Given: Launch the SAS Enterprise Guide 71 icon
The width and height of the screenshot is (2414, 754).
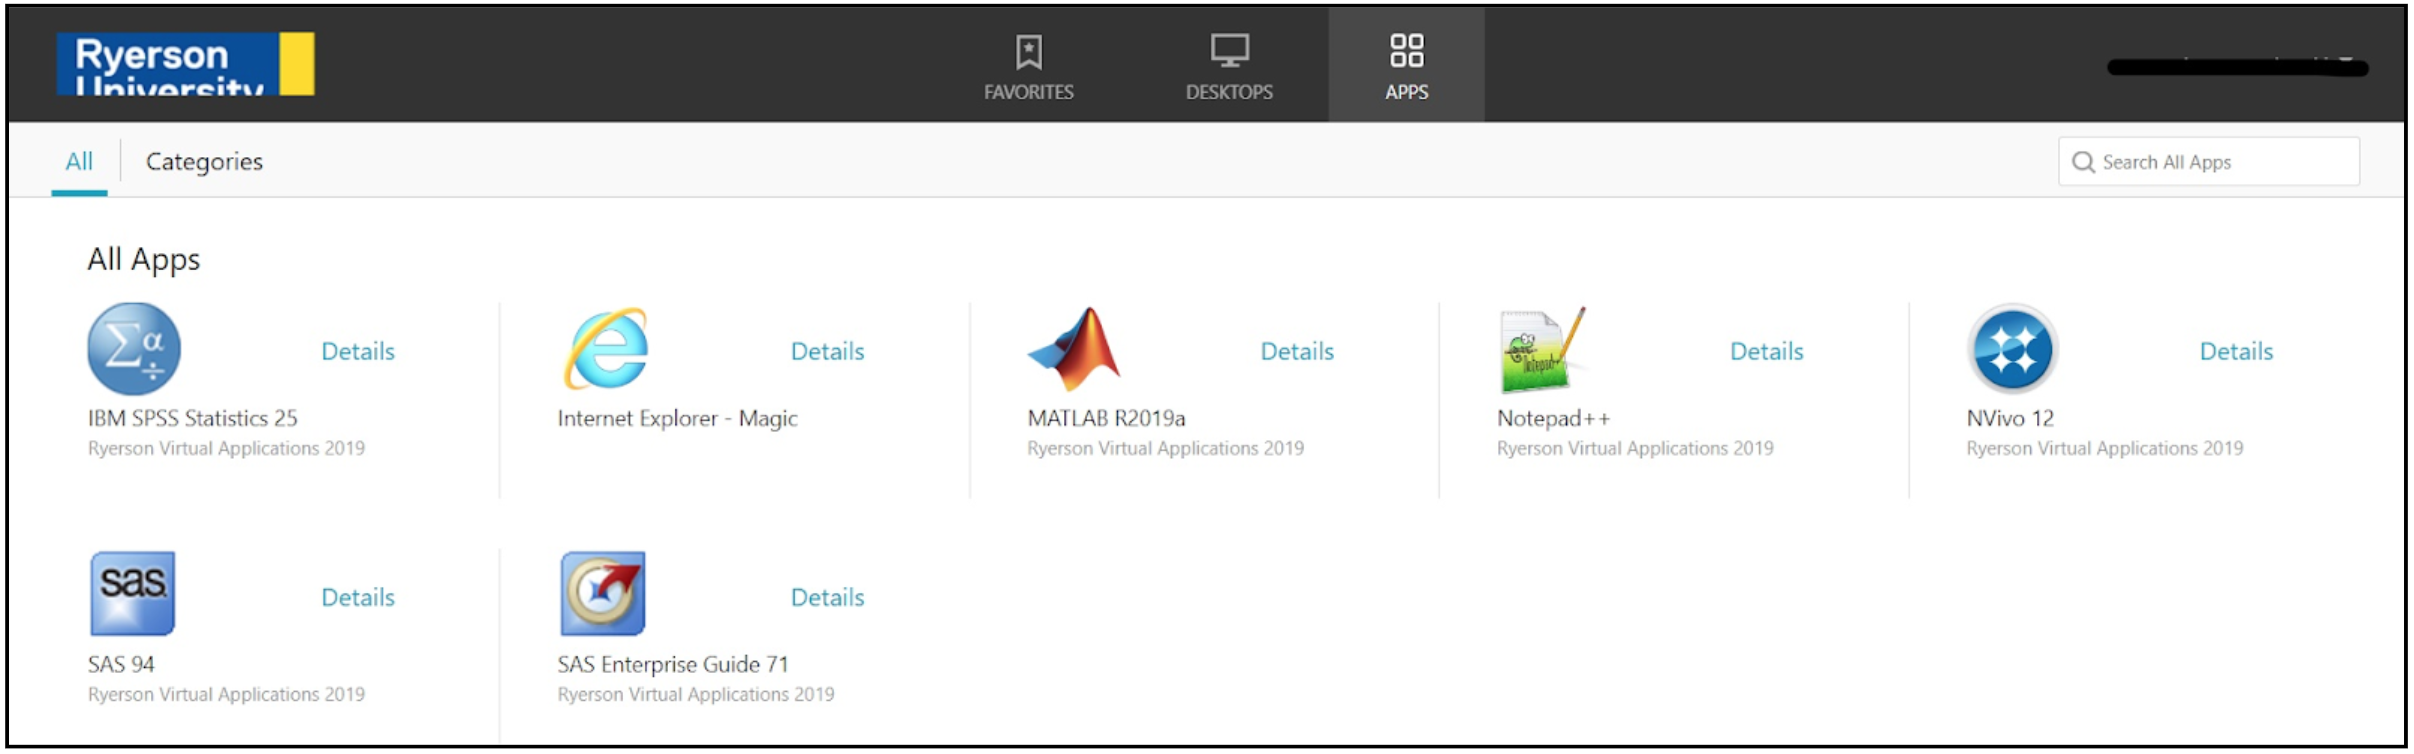Looking at the screenshot, I should pyautogui.click(x=602, y=594).
